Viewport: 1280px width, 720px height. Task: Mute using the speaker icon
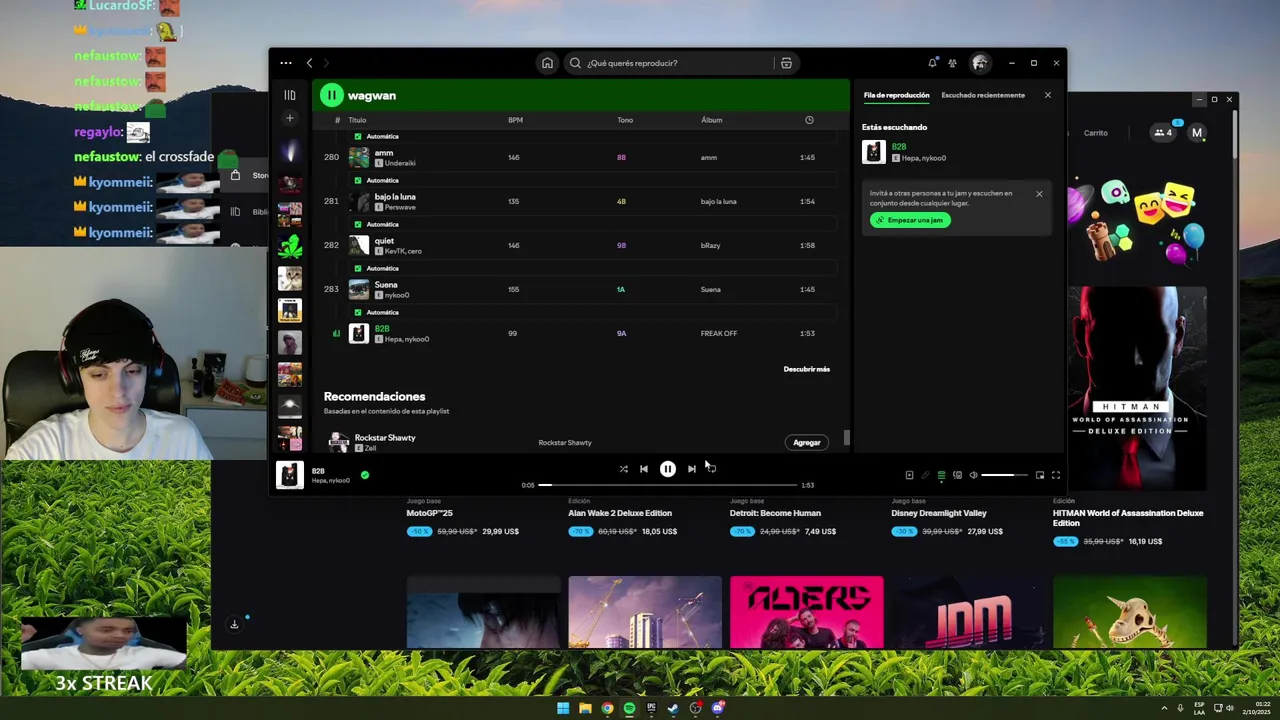[973, 475]
